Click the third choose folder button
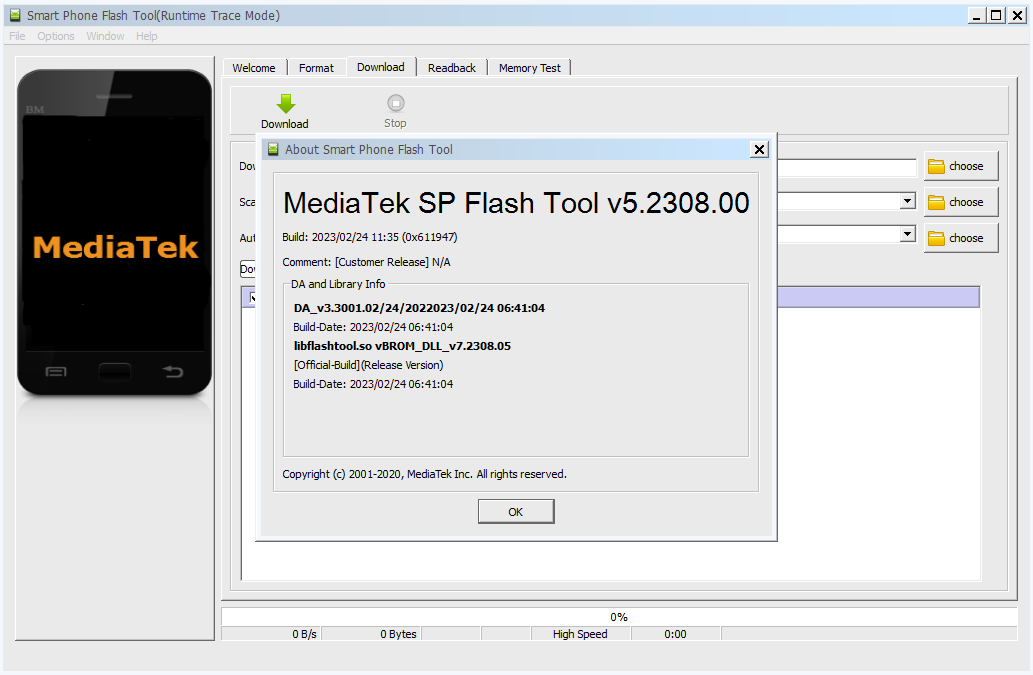Viewport: 1033px width, 675px height. (x=961, y=238)
